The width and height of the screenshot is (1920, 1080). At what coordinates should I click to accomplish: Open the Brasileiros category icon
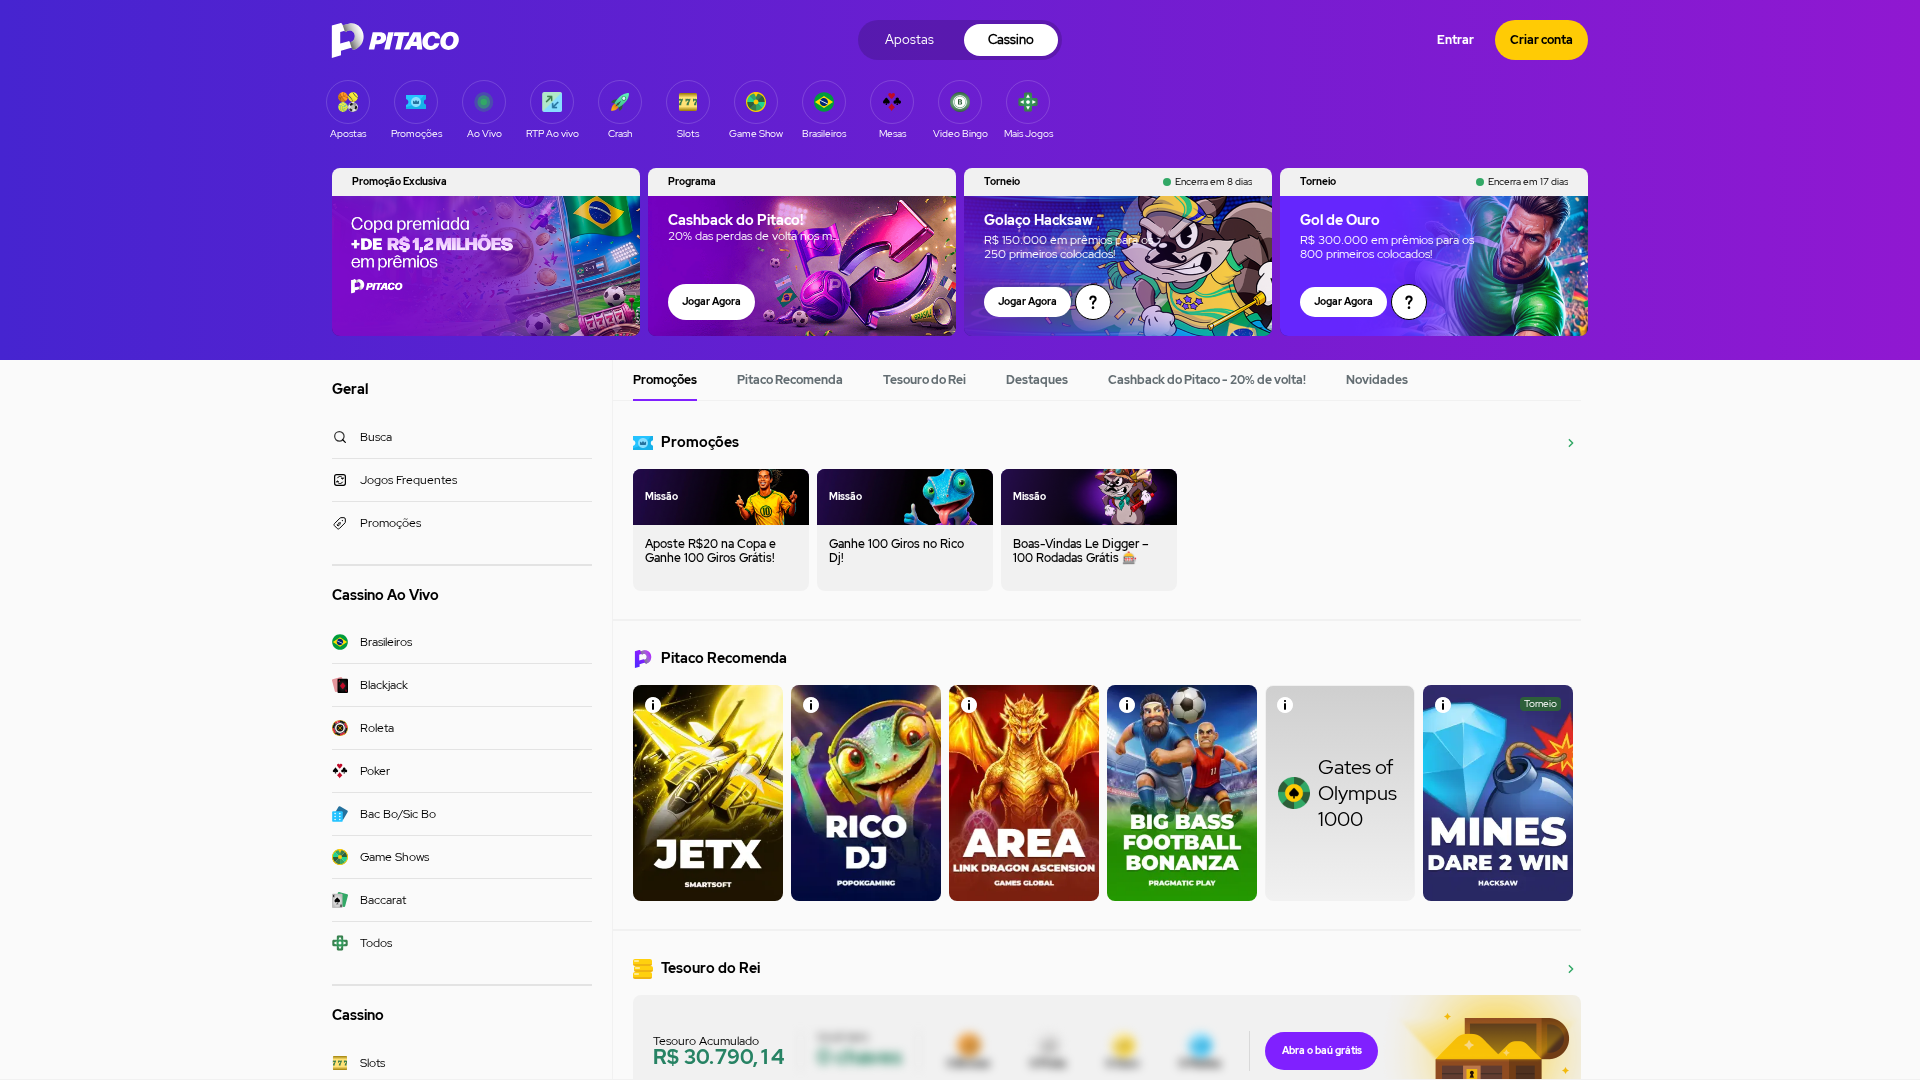point(824,102)
